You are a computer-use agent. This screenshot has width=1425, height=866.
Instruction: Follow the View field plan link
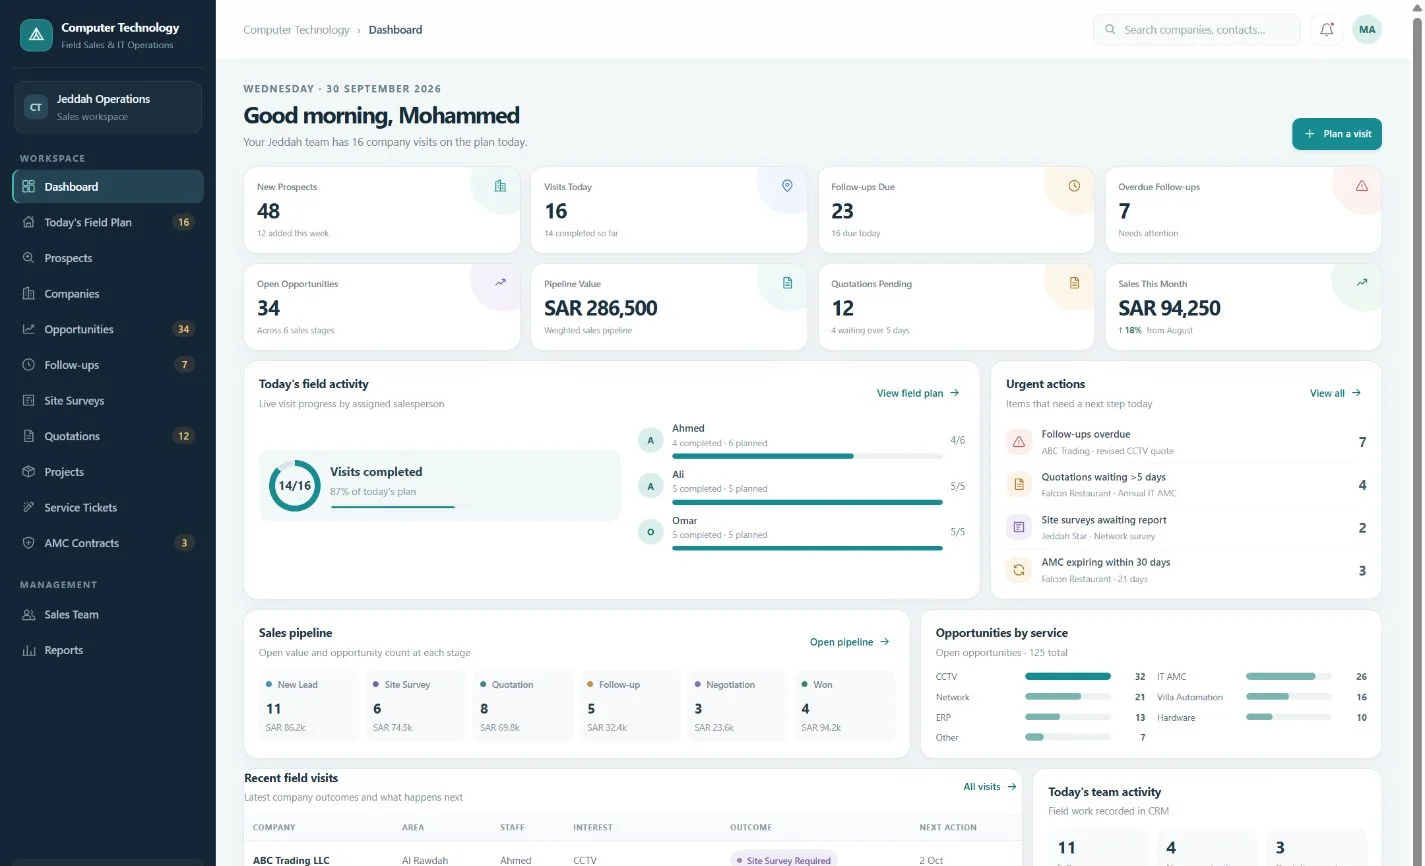[918, 393]
